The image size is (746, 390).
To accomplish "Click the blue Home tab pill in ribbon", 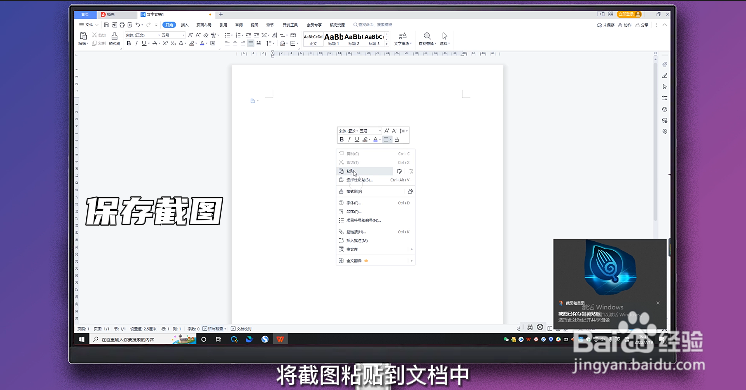I will (x=169, y=25).
